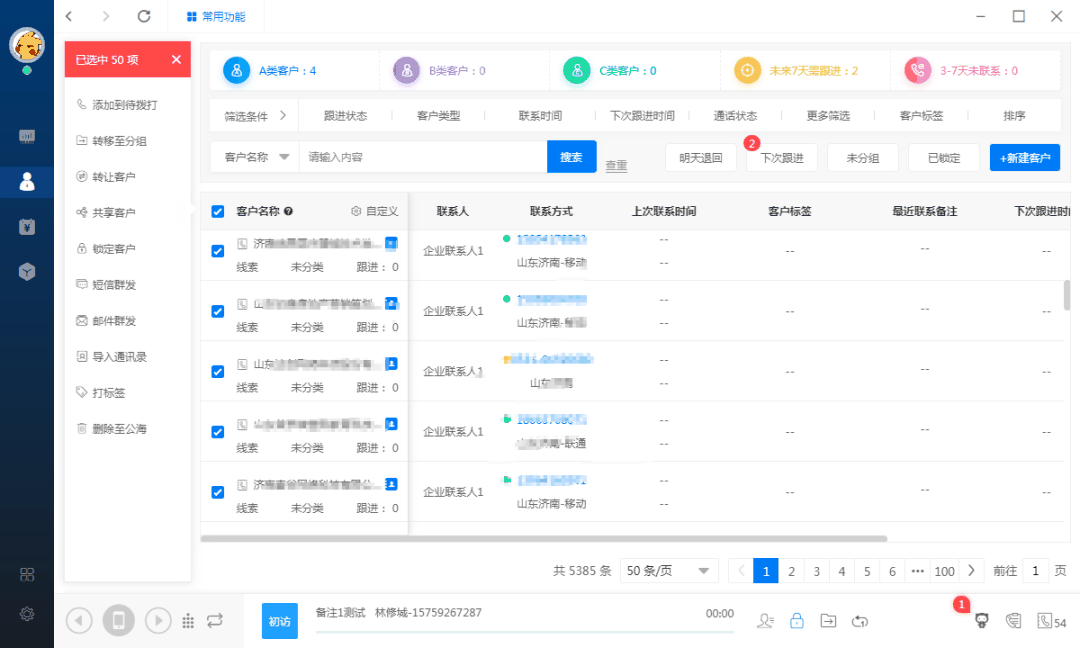The image size is (1080, 648).
Task: Uncheck the third customer row starting with 山东
Action: tap(218, 372)
